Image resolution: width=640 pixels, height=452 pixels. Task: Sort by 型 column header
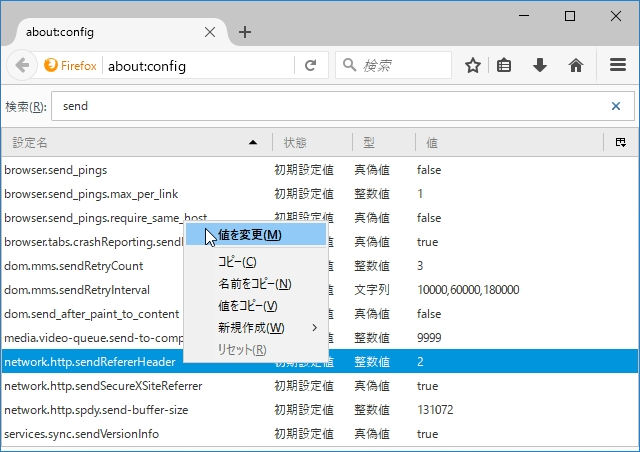(384, 143)
